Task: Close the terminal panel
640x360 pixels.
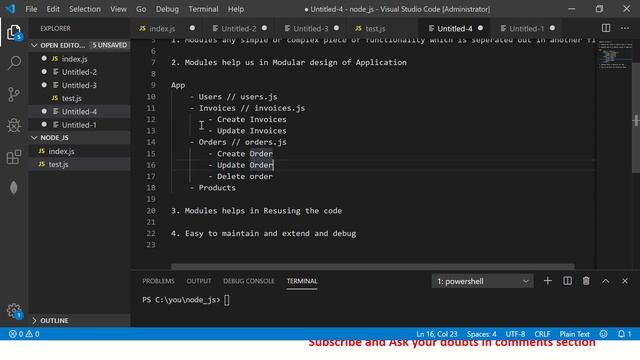Action: 625,281
